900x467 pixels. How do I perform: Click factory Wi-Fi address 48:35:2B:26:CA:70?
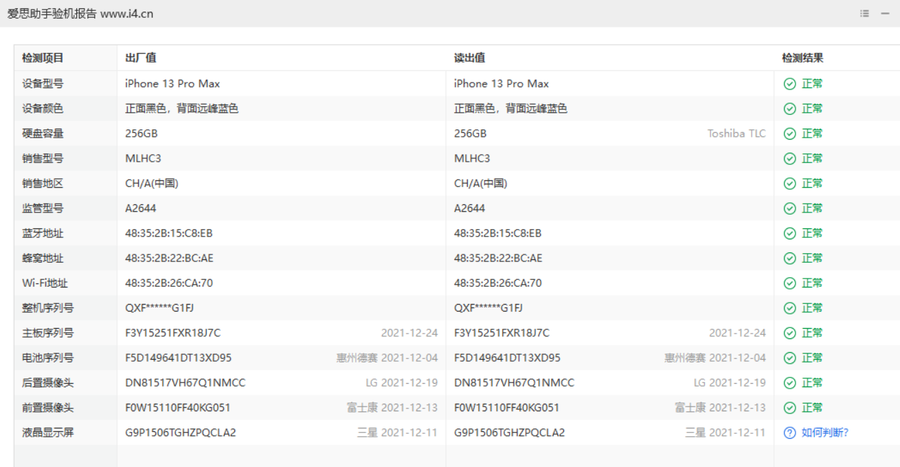click(169, 283)
